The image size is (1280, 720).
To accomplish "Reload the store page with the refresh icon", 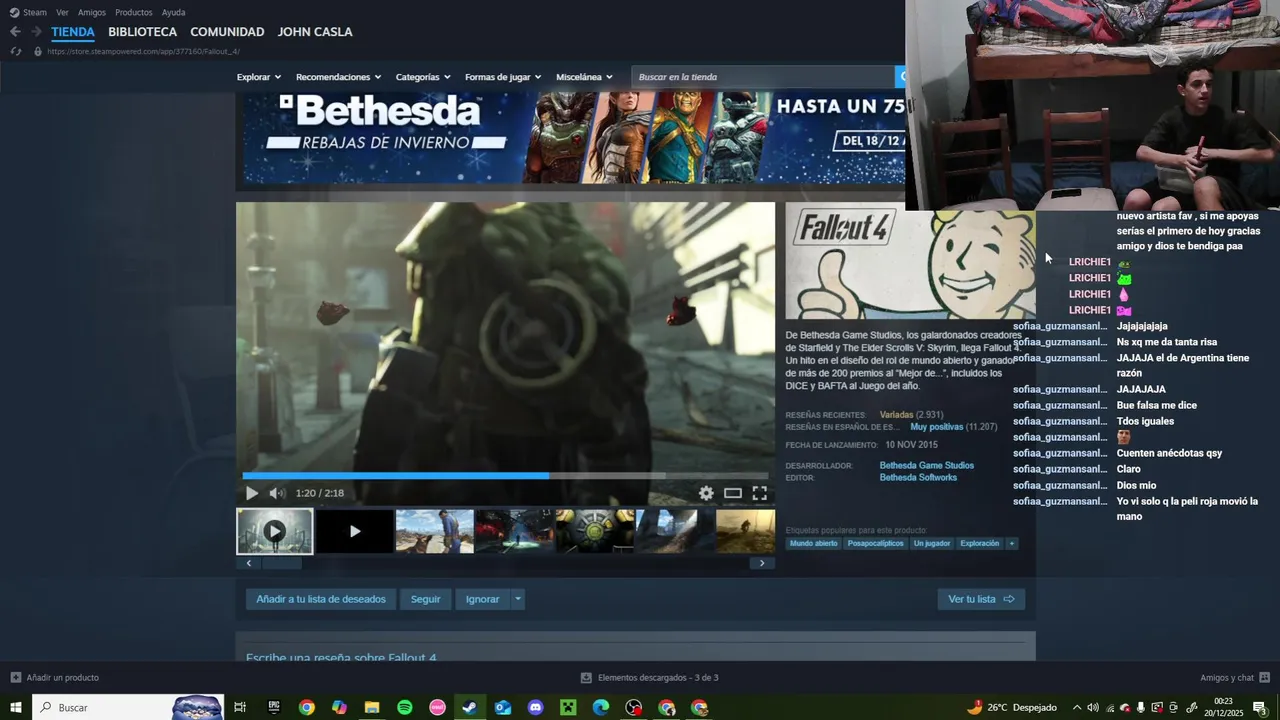I will [x=15, y=51].
